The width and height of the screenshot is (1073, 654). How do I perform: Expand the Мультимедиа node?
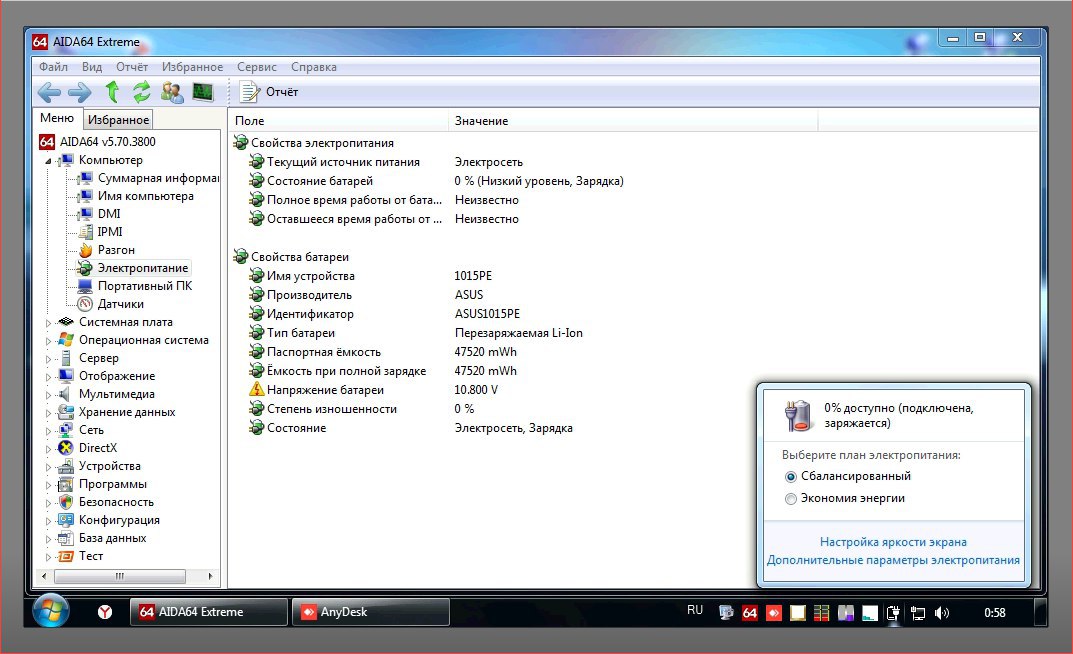(x=48, y=394)
